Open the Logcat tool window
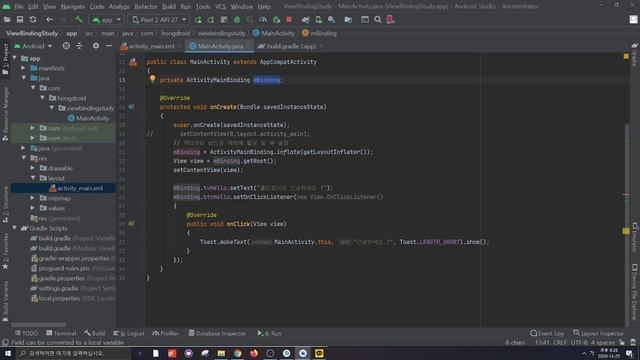Screen dimensions: 640x360 click(x=129, y=333)
